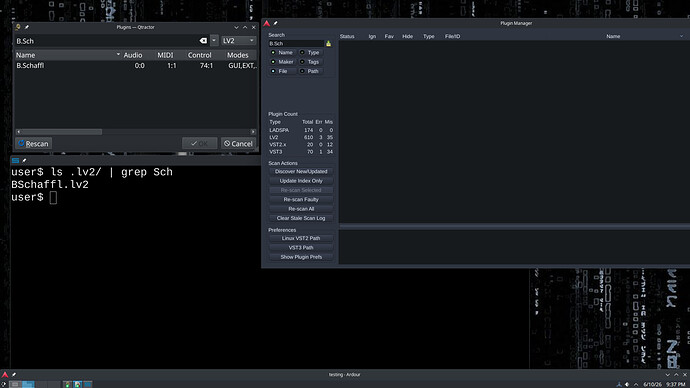Screen dimensions: 690x388
Task: Click the LADSPA row in Plugin Count
Action: 301,130
